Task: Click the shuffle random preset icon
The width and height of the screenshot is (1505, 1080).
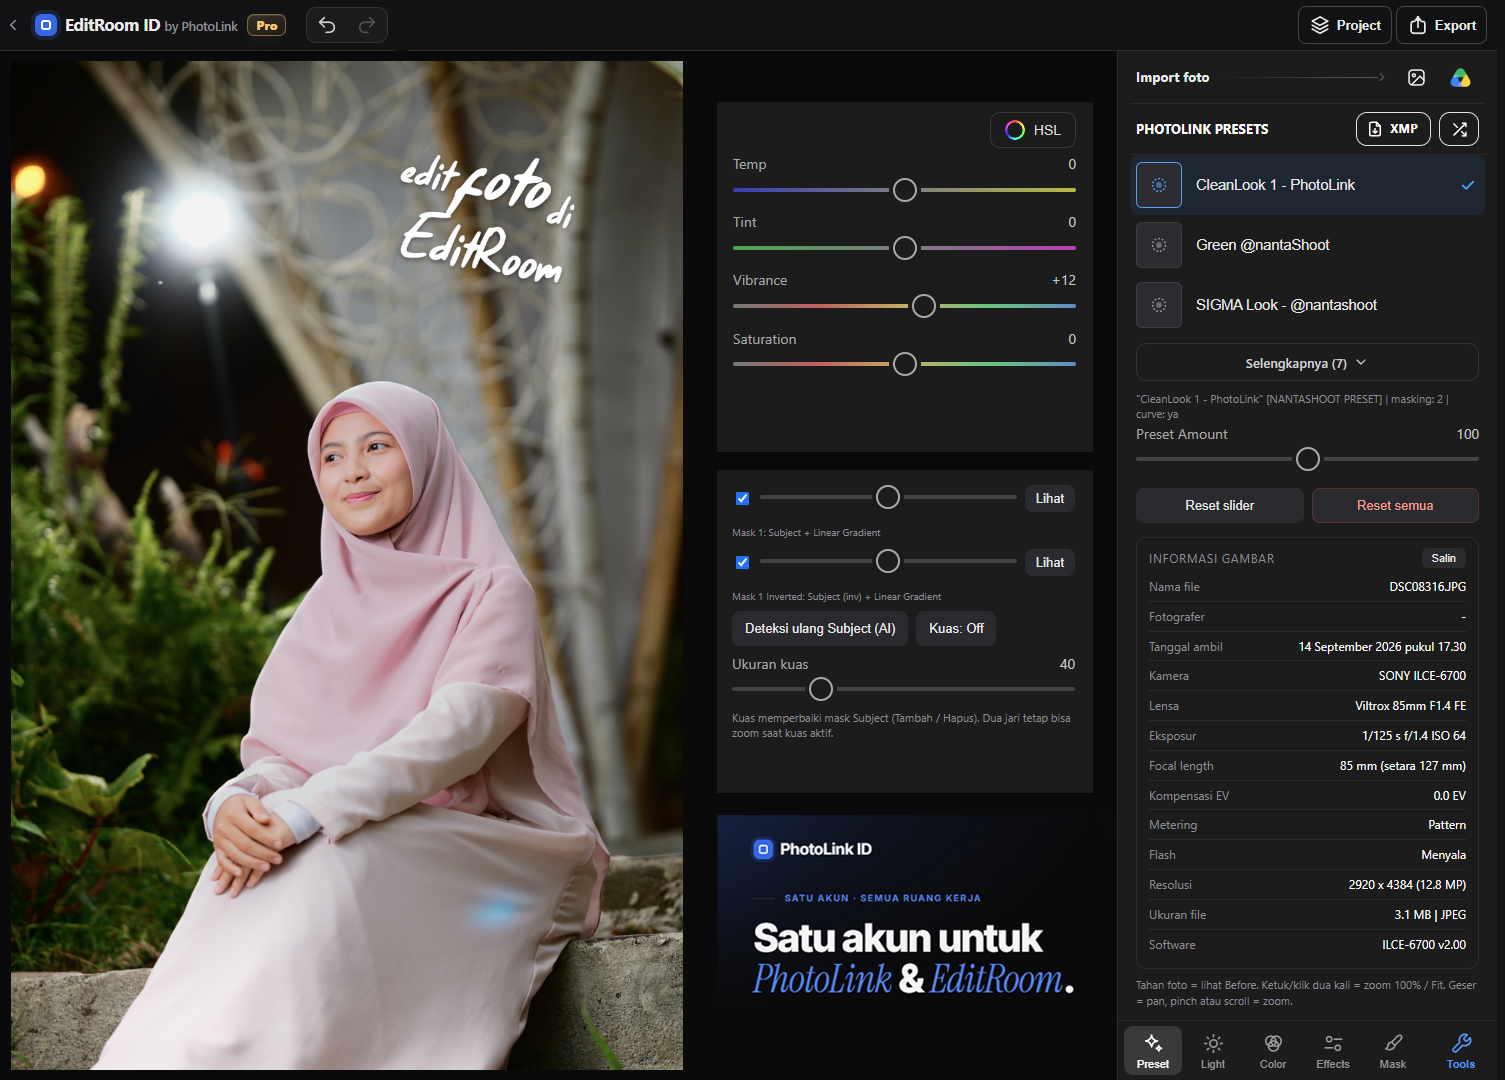Action: (x=1459, y=129)
